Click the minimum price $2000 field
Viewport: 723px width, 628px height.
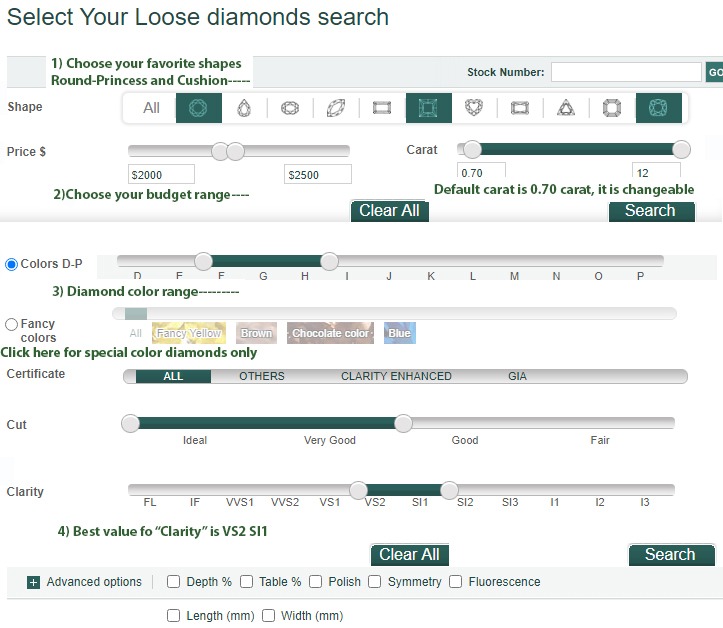161,175
